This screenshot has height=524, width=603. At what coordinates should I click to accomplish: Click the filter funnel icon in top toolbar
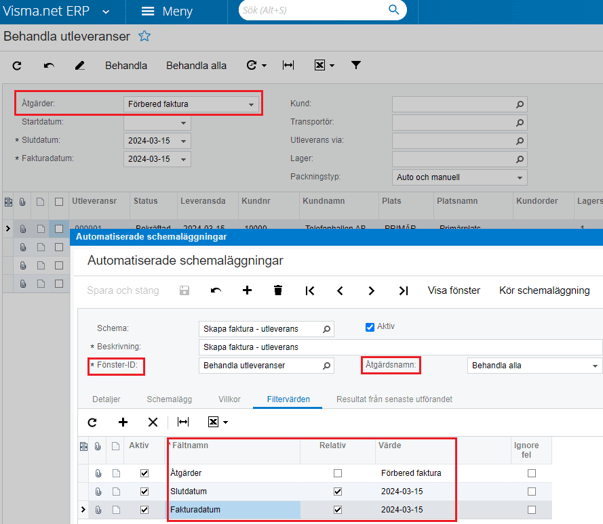(x=356, y=66)
